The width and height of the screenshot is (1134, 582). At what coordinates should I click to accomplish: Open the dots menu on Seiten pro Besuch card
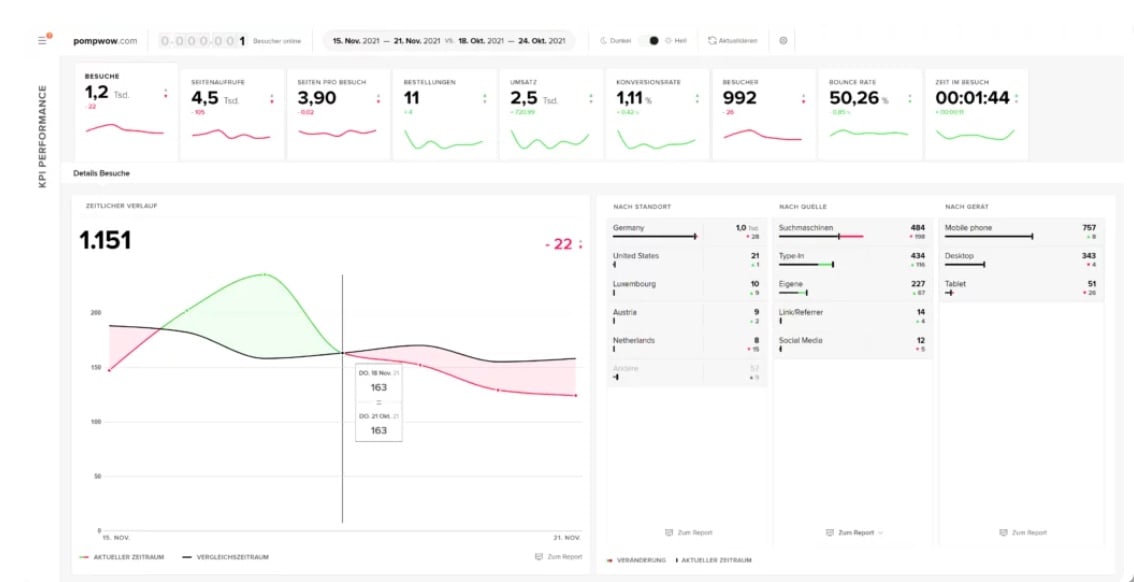[x=378, y=98]
